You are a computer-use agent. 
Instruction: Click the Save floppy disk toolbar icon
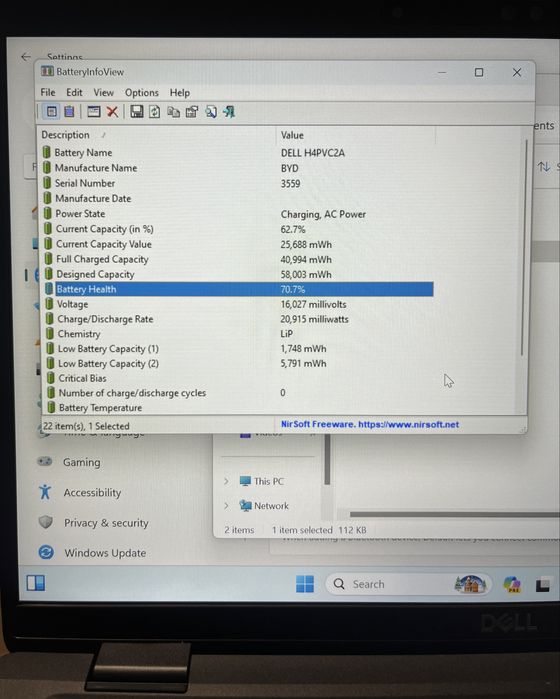[136, 111]
